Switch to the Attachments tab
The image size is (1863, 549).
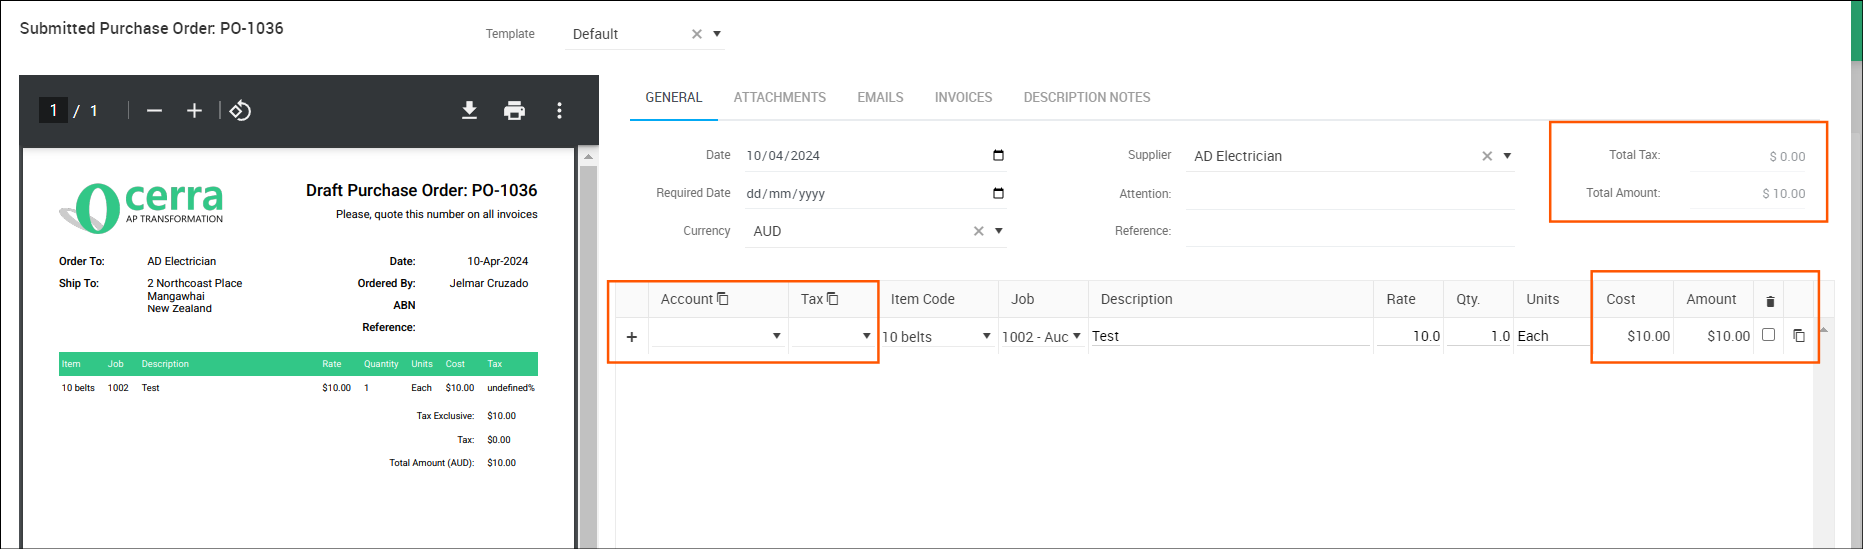[x=780, y=97]
